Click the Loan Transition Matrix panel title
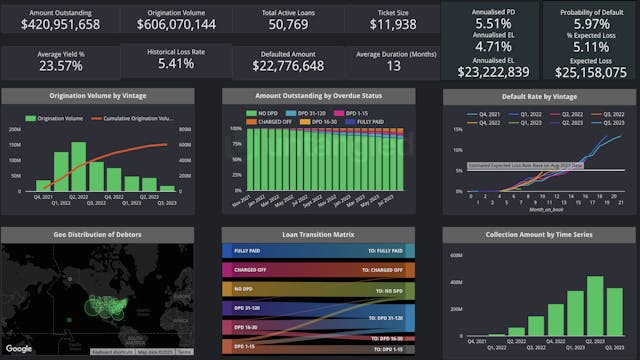The width and height of the screenshot is (640, 360). (x=318, y=235)
